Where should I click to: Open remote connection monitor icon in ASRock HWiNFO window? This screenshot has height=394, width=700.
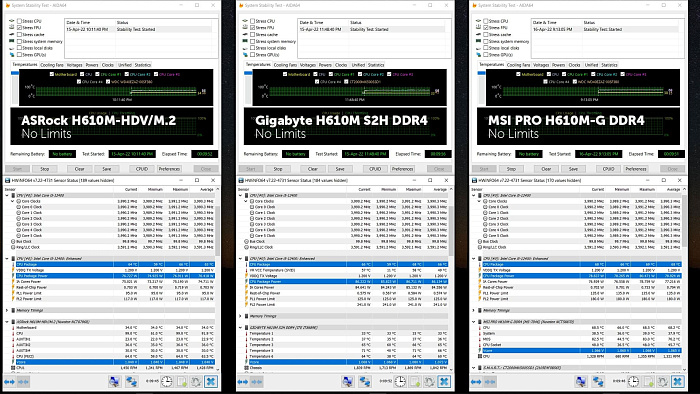115,382
